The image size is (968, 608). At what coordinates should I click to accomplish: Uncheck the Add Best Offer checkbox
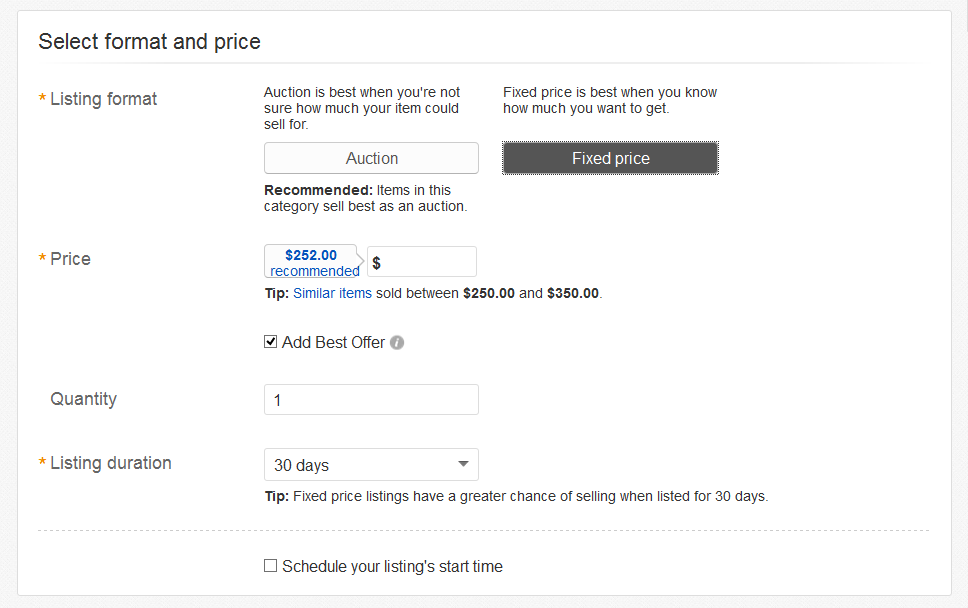click(x=270, y=341)
